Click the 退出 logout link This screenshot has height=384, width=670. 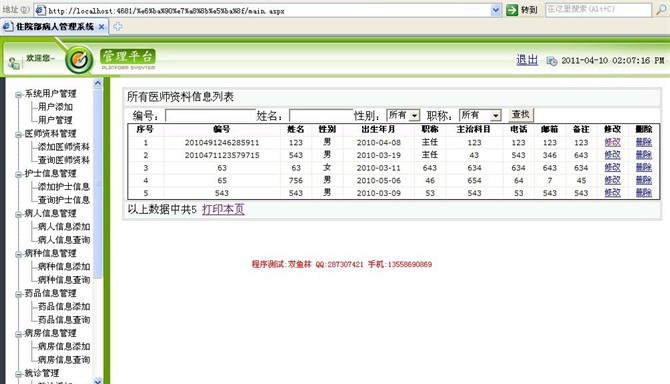[527, 60]
